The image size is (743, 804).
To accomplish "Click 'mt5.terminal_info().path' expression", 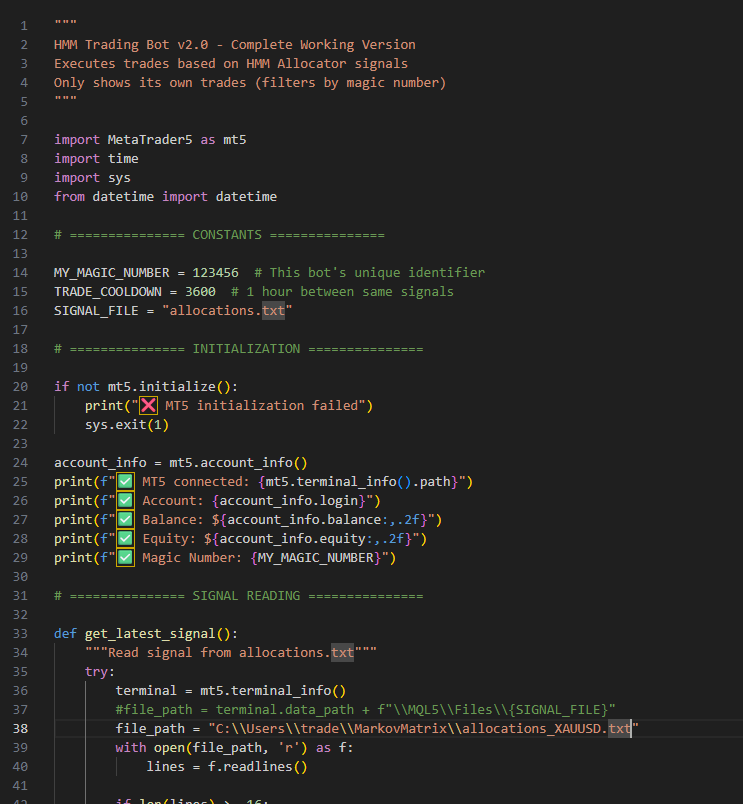I will pos(358,481).
